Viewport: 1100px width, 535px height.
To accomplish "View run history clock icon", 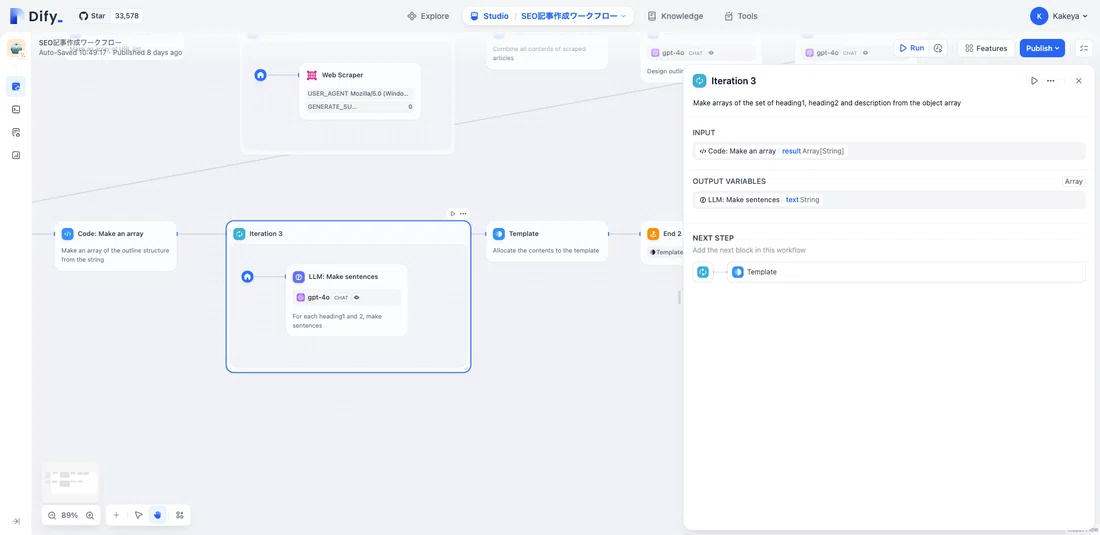I will 938,48.
